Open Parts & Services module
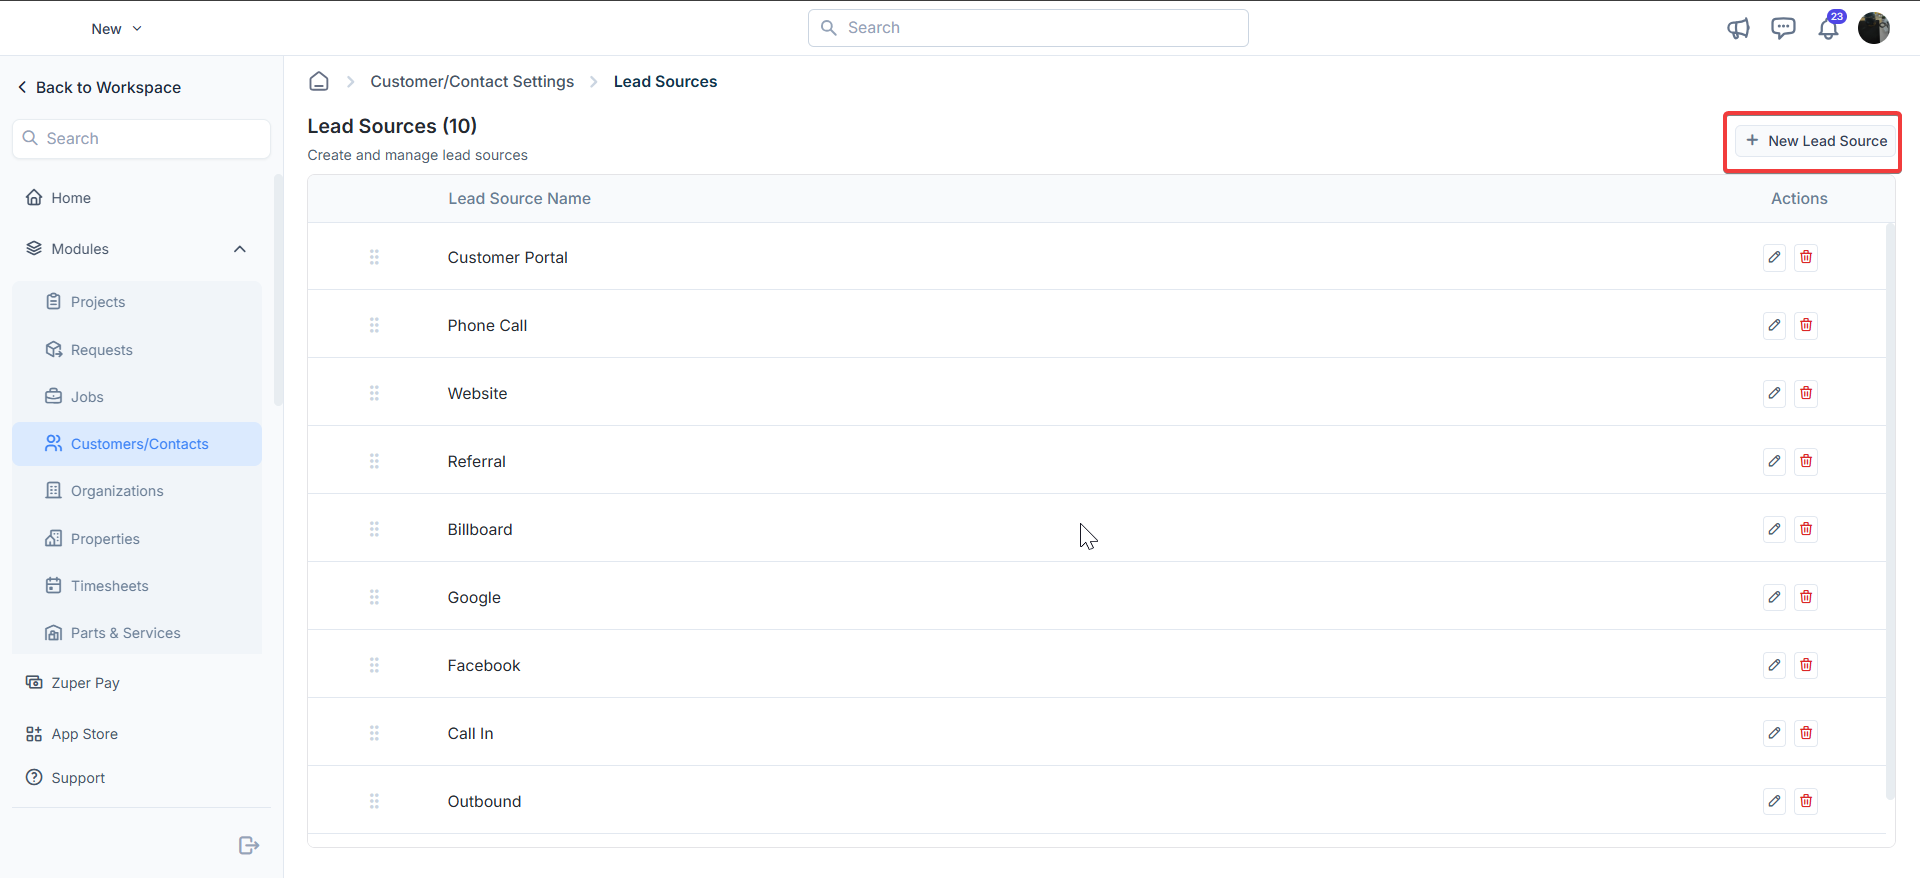The image size is (1920, 878). (137, 633)
